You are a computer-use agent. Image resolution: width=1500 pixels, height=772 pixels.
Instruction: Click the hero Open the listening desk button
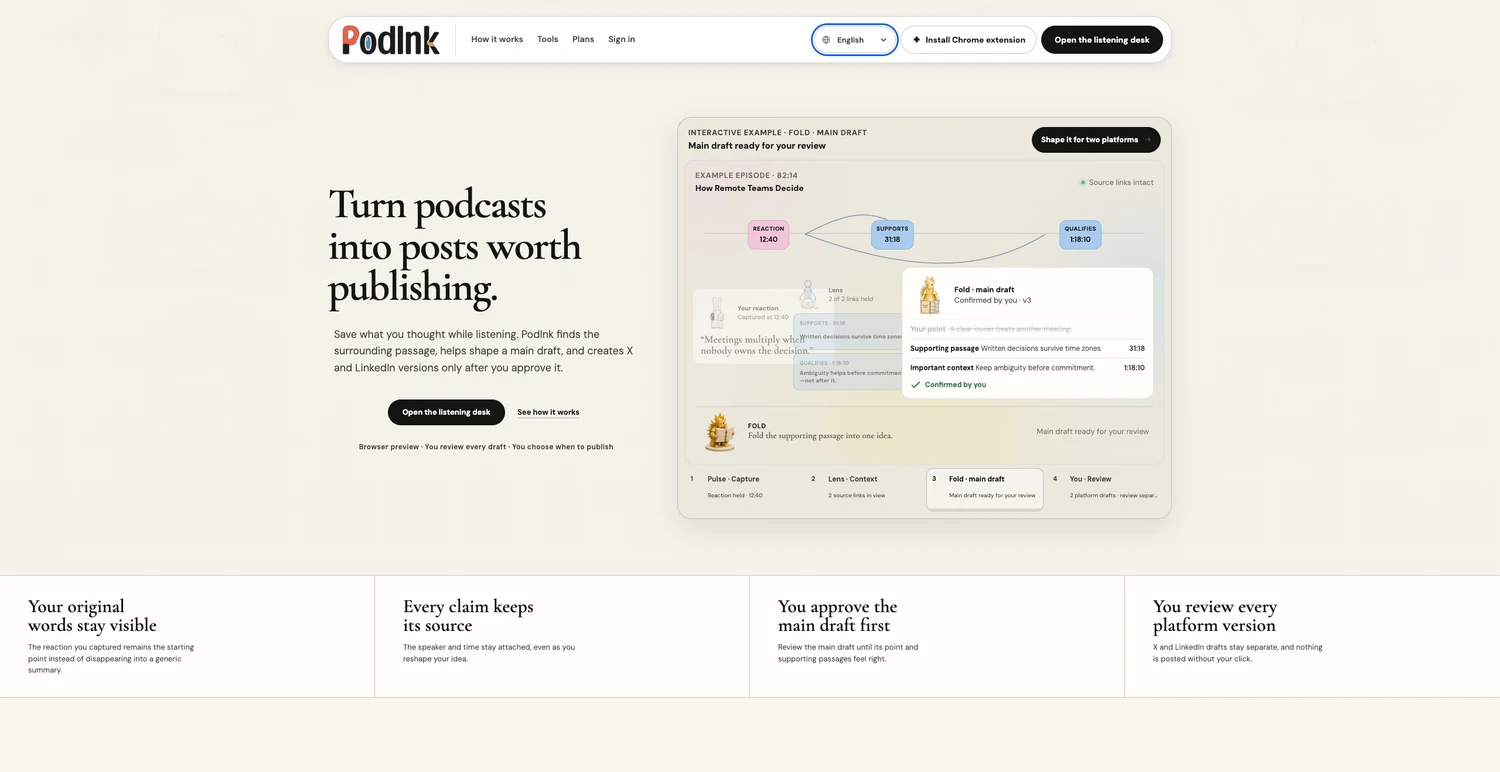click(446, 412)
